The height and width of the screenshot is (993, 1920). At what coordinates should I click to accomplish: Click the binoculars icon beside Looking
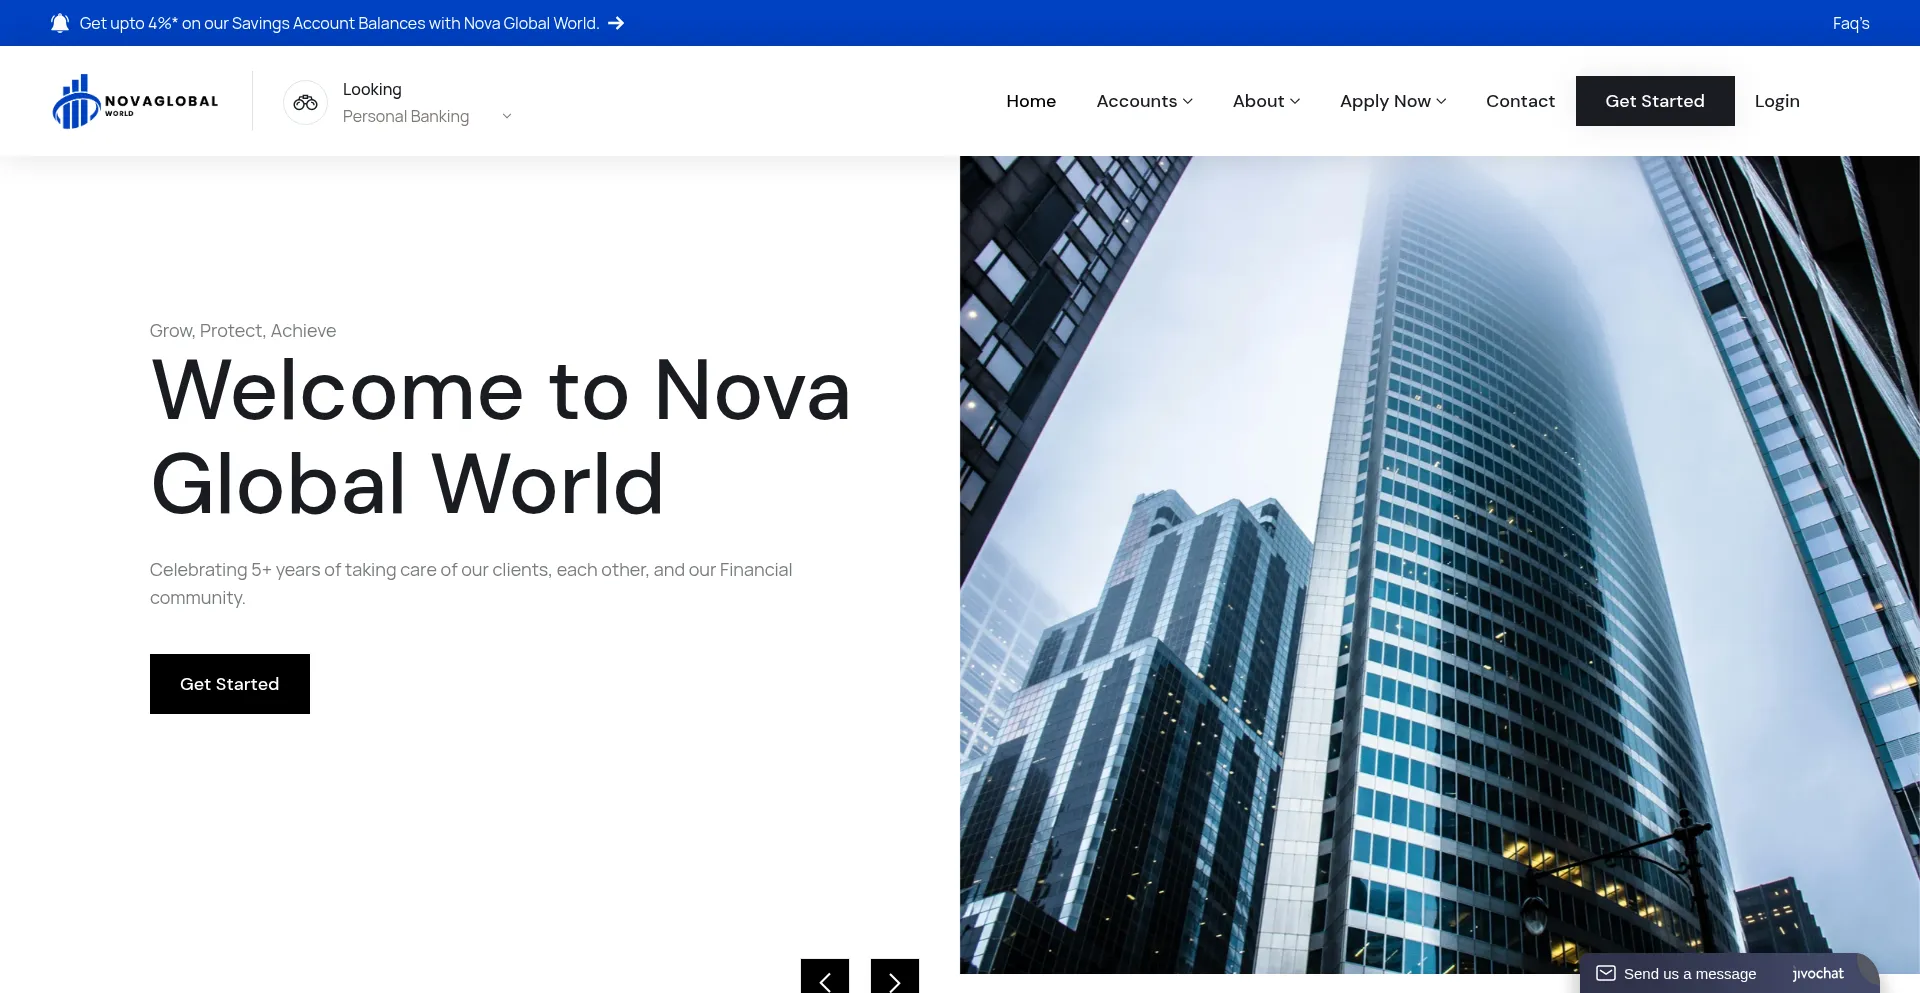pos(305,102)
